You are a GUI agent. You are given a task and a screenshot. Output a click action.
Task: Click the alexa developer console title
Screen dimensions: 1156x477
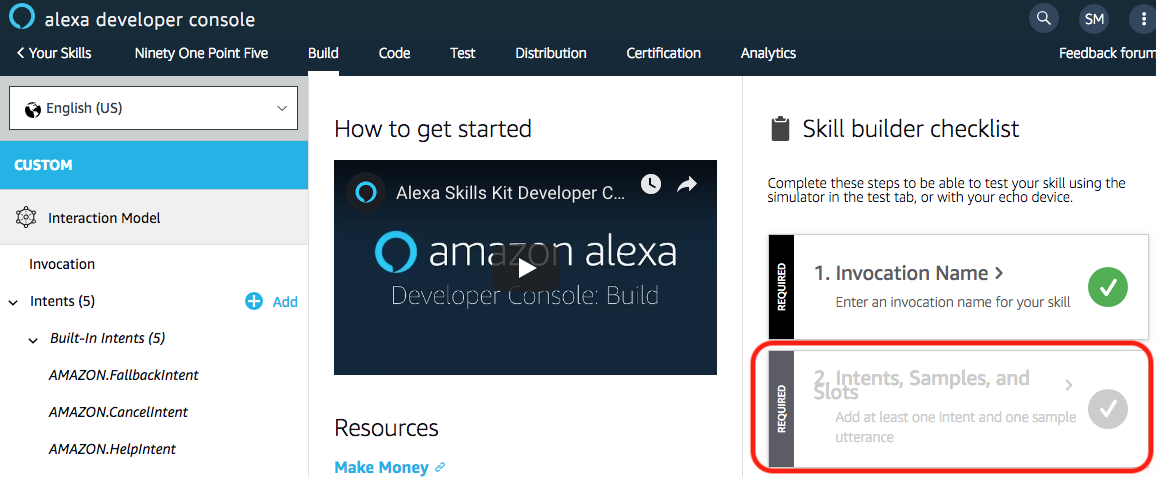click(x=150, y=20)
